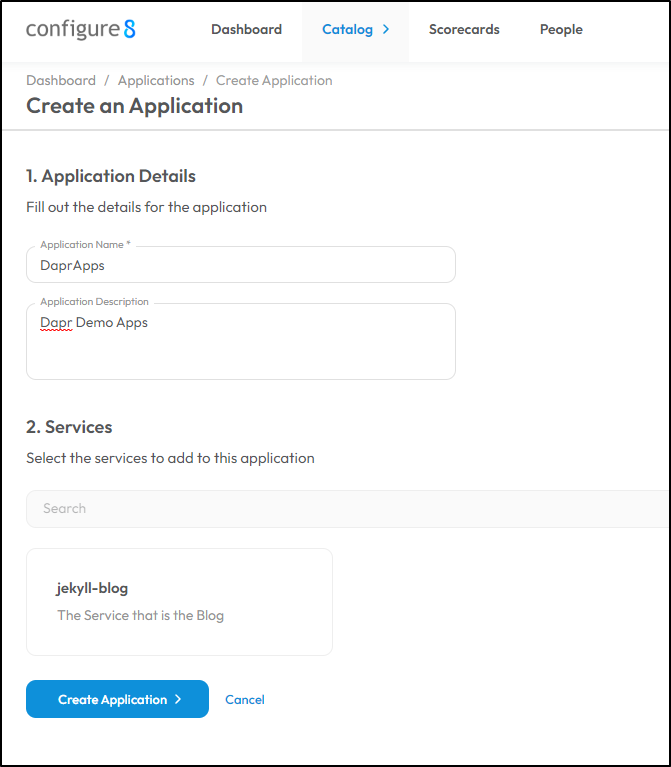
Task: Click the Create Application breadcrumb
Action: pyautogui.click(x=274, y=80)
